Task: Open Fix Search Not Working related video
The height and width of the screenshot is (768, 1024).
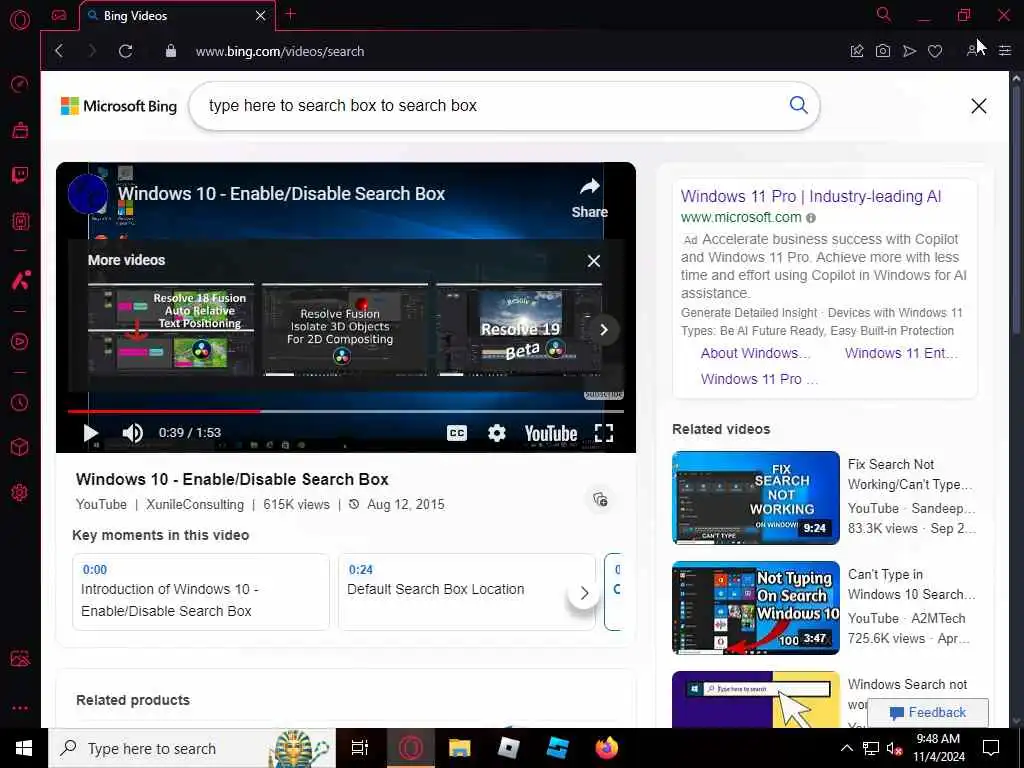Action: coord(756,498)
